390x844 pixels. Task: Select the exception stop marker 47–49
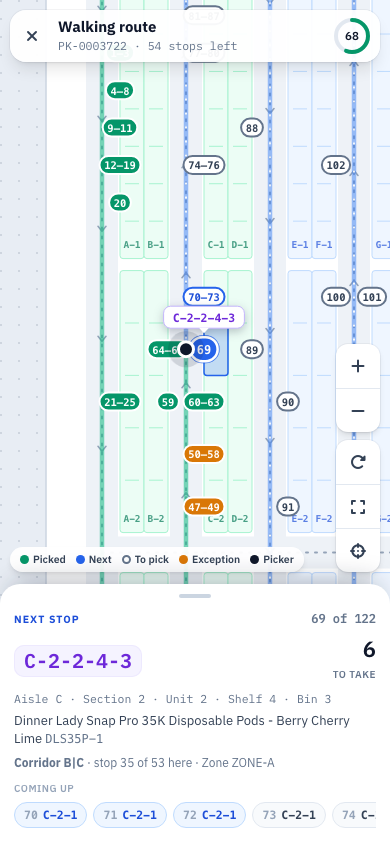pyautogui.click(x=204, y=507)
